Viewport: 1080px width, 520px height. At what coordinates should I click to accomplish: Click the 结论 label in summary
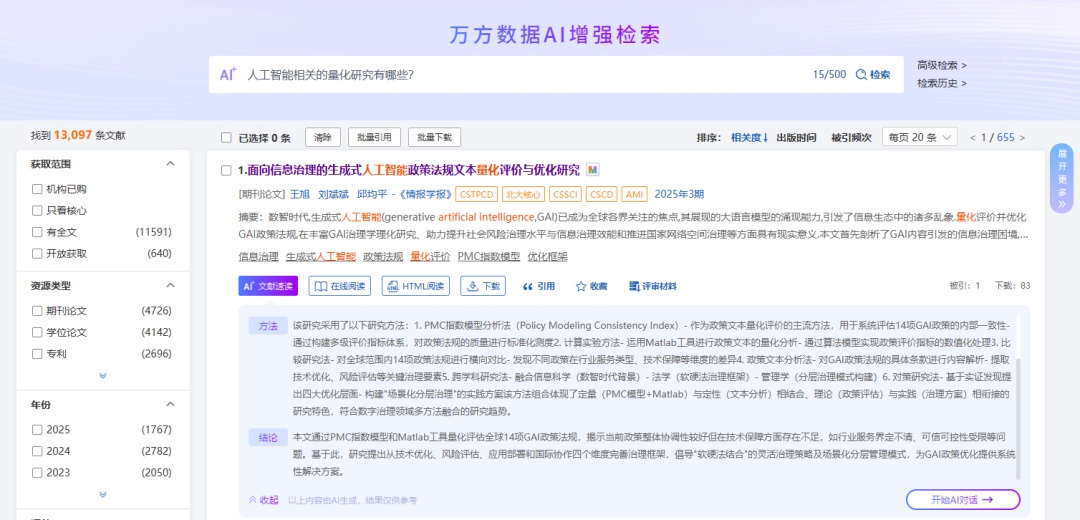pyautogui.click(x=268, y=437)
